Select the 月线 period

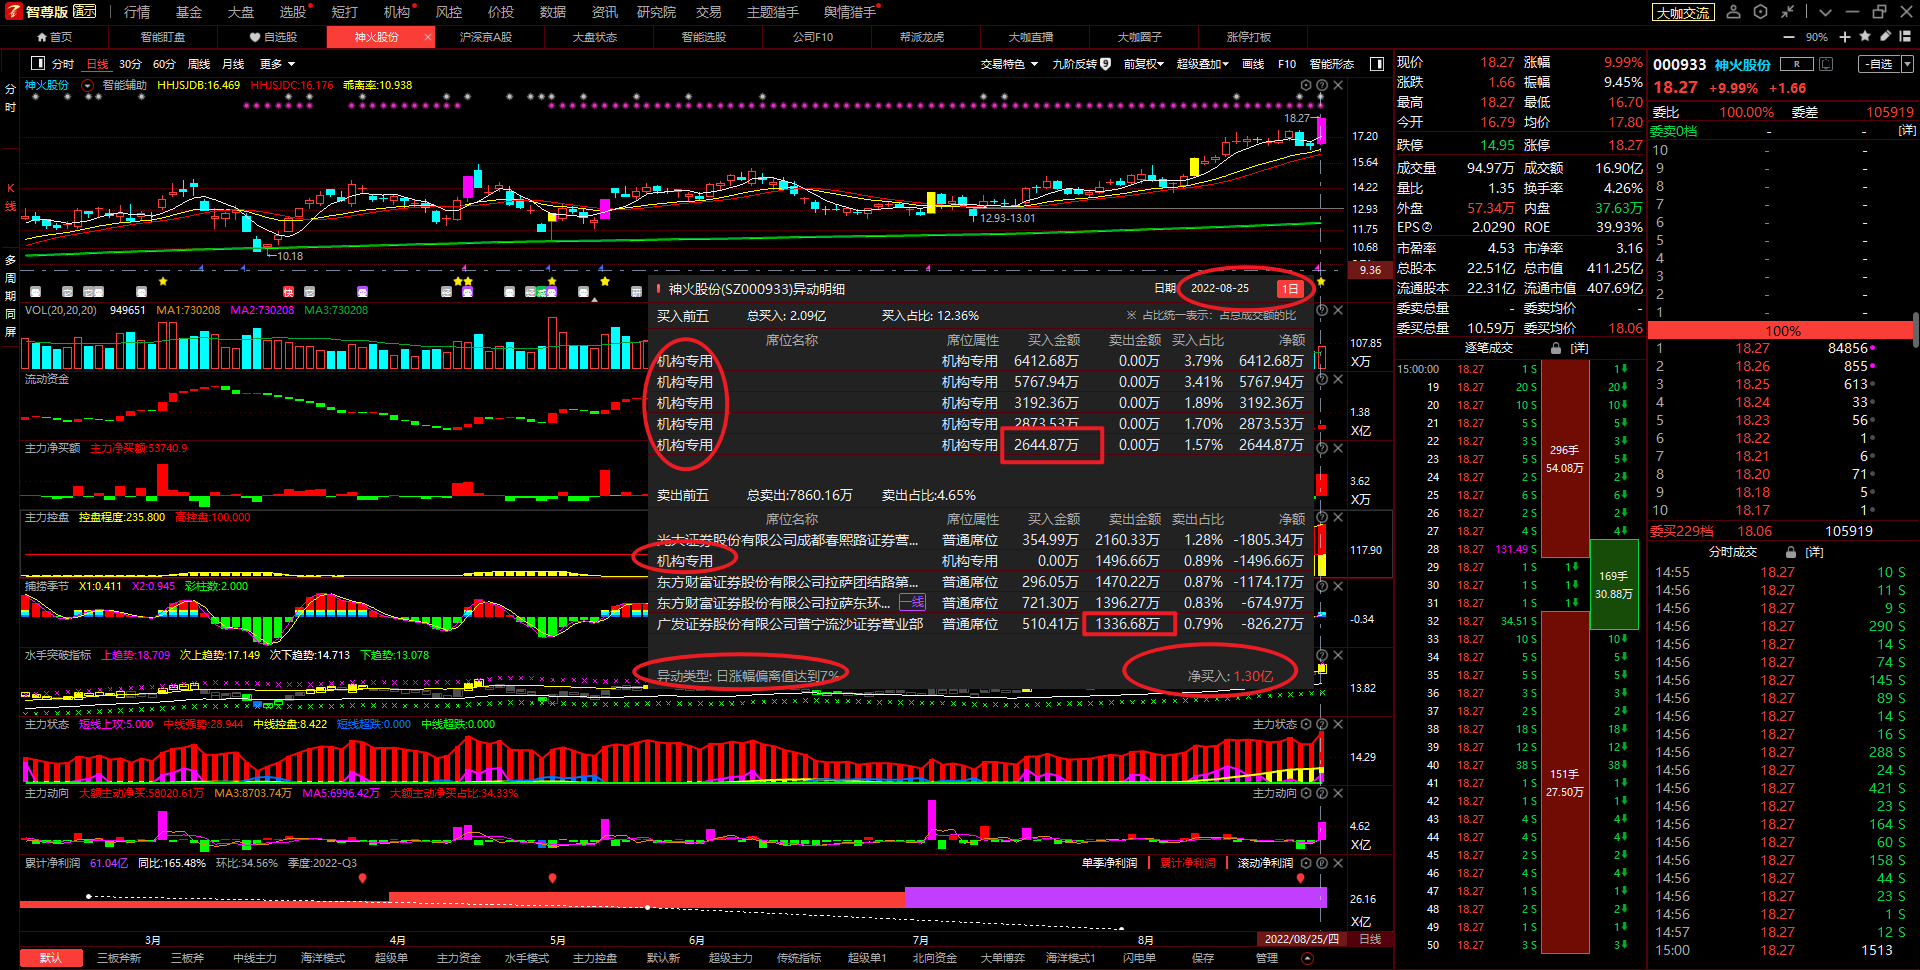point(233,64)
